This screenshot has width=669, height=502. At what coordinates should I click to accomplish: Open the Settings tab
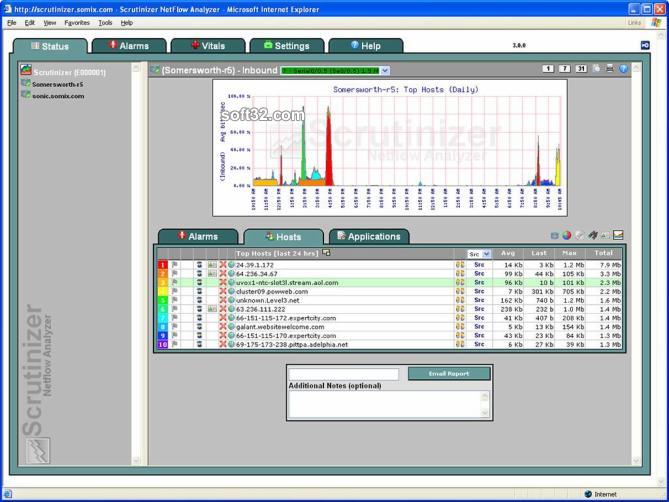pos(287,46)
